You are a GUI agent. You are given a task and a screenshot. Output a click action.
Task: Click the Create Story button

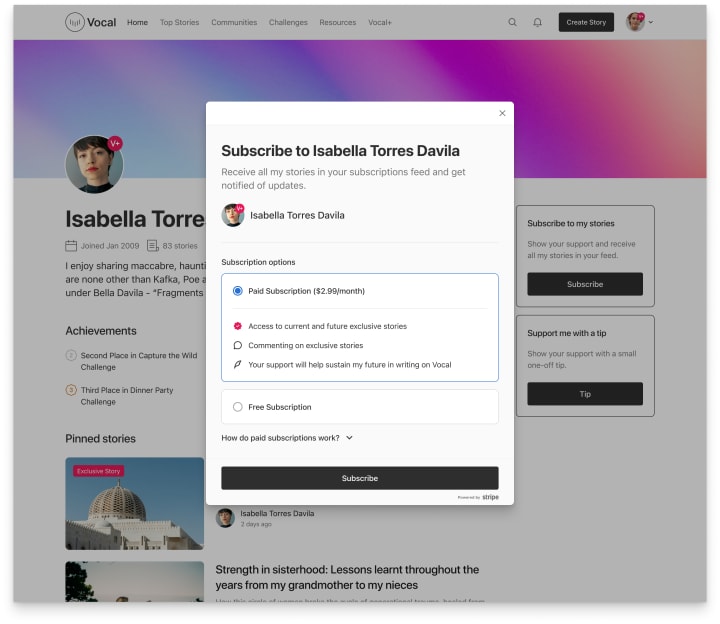point(586,22)
